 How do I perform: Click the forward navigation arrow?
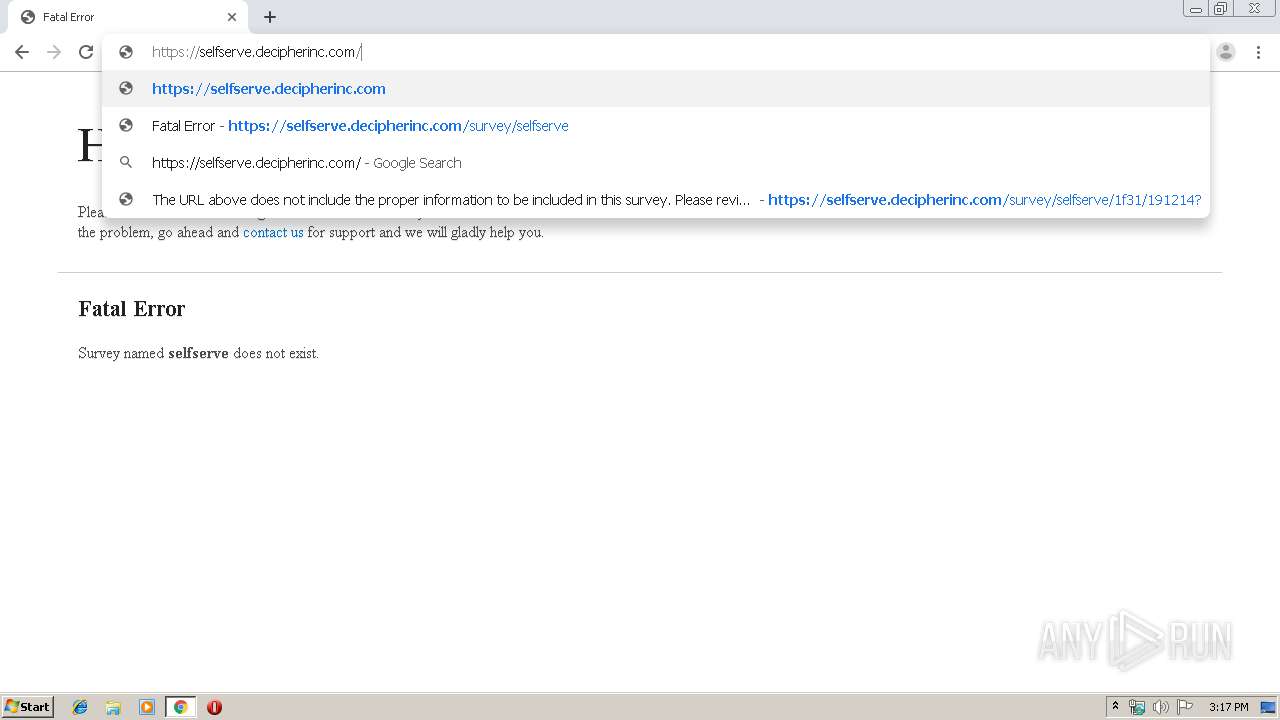point(54,52)
